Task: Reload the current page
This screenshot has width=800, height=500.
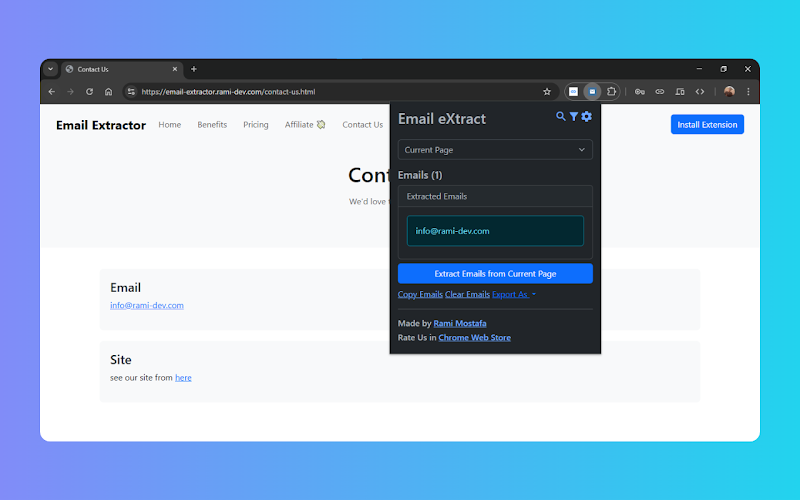Action: point(89,92)
